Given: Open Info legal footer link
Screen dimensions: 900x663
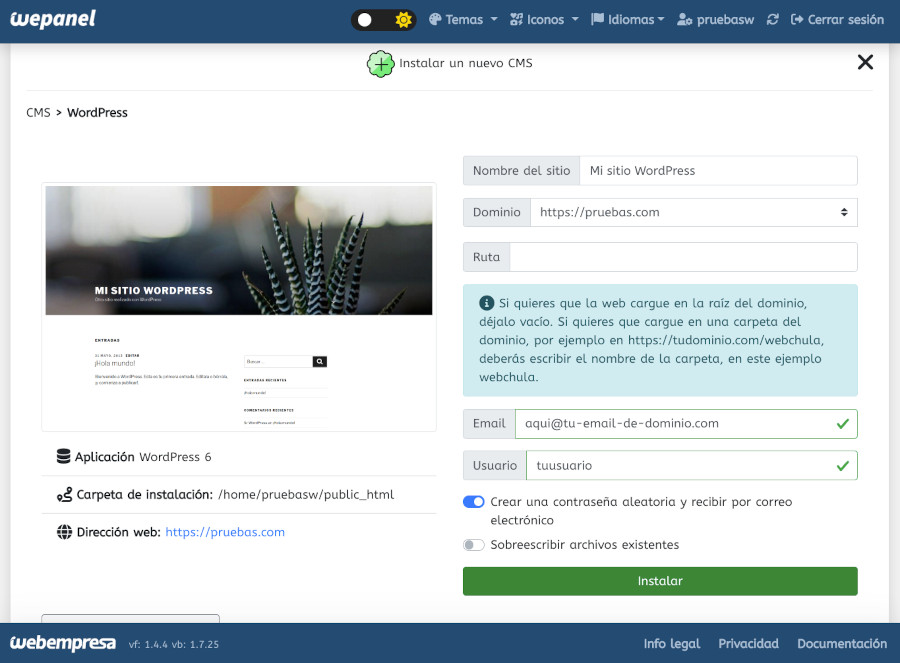Looking at the screenshot, I should tap(672, 643).
